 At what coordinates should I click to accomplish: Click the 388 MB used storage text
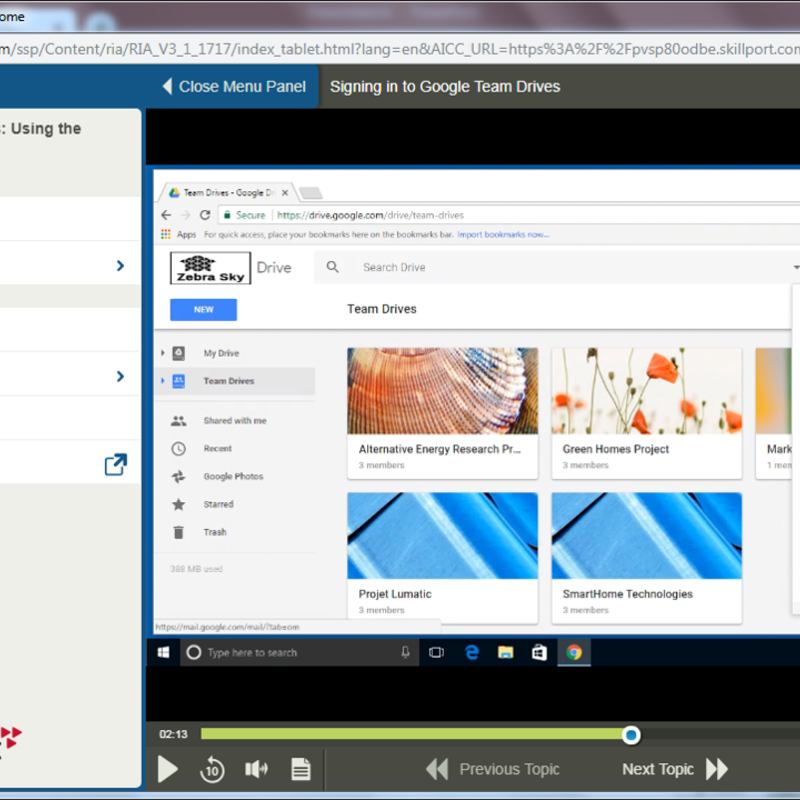pyautogui.click(x=196, y=568)
